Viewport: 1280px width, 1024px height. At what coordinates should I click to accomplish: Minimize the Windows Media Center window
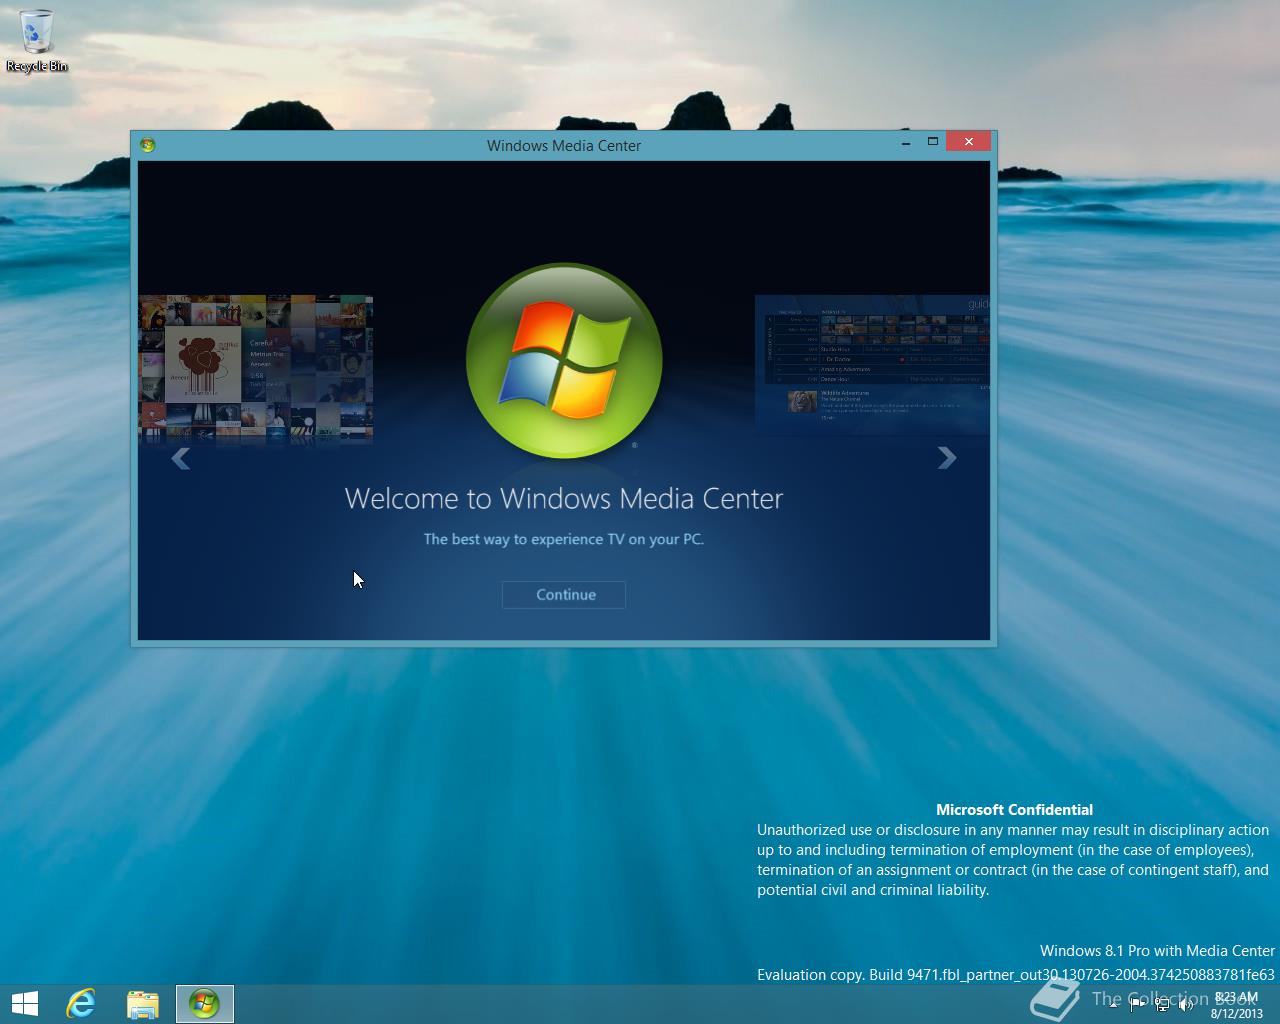point(906,143)
